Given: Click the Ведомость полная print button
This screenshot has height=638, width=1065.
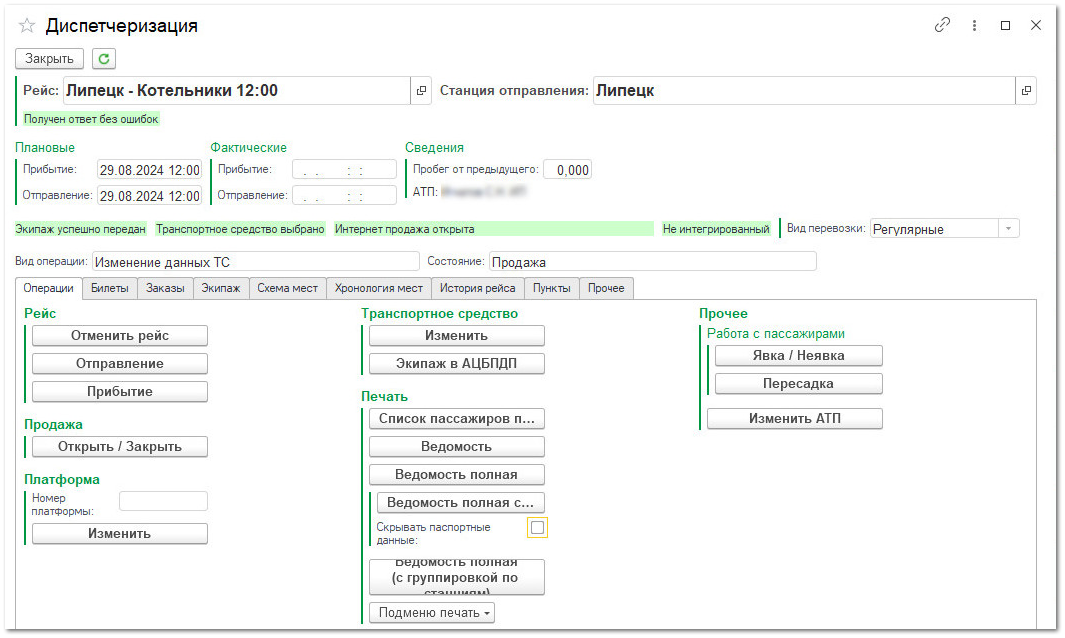Looking at the screenshot, I should point(456,474).
